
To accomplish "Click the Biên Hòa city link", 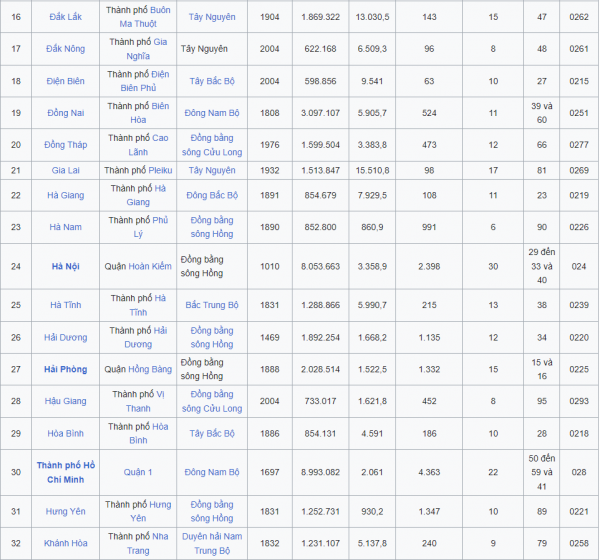I will pos(150,113).
